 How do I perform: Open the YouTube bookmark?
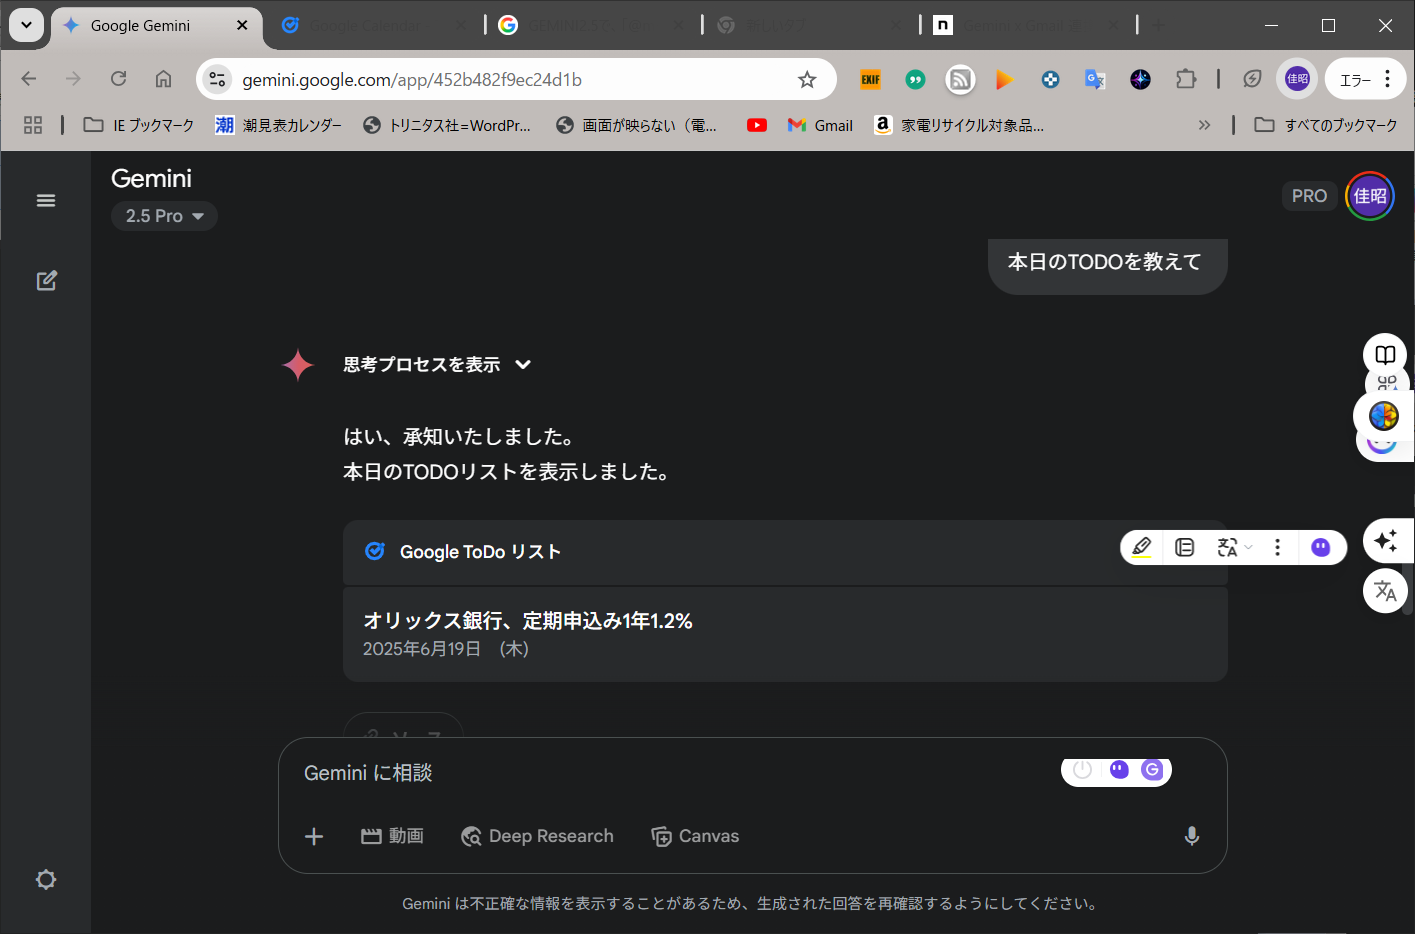757,125
